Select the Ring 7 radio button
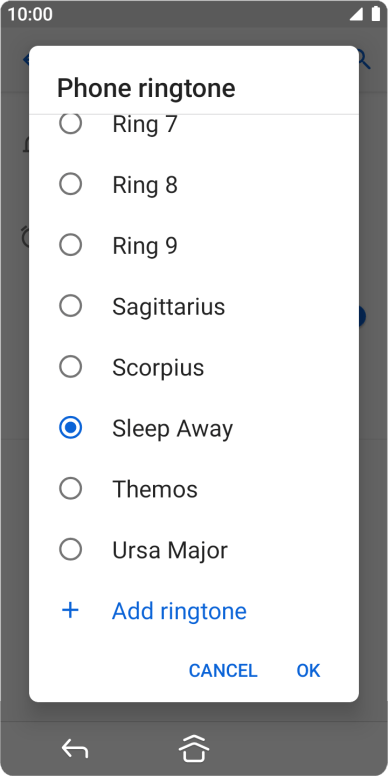 coord(70,124)
